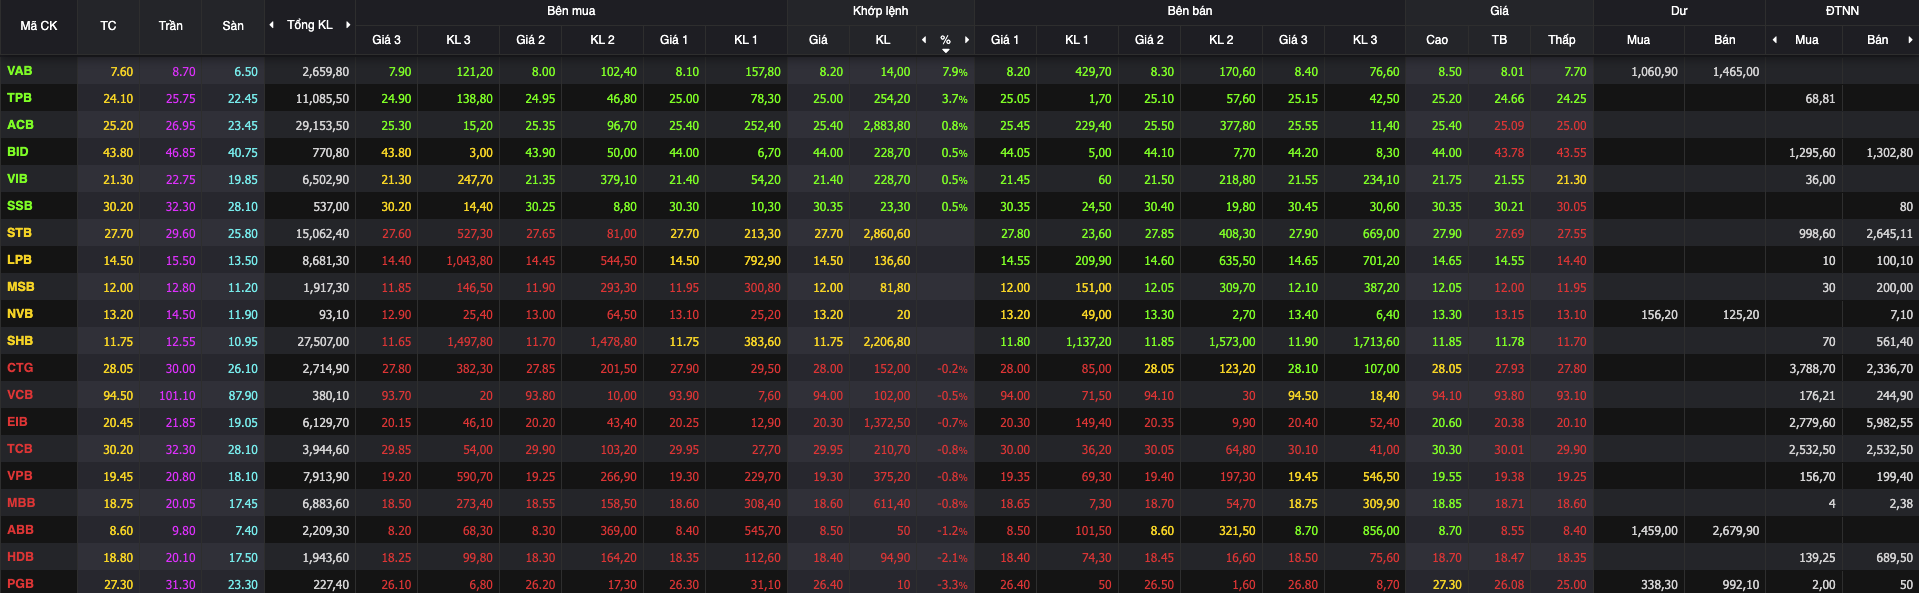Click the Sàn column header
Image resolution: width=1919 pixels, height=593 pixels.
tap(233, 26)
